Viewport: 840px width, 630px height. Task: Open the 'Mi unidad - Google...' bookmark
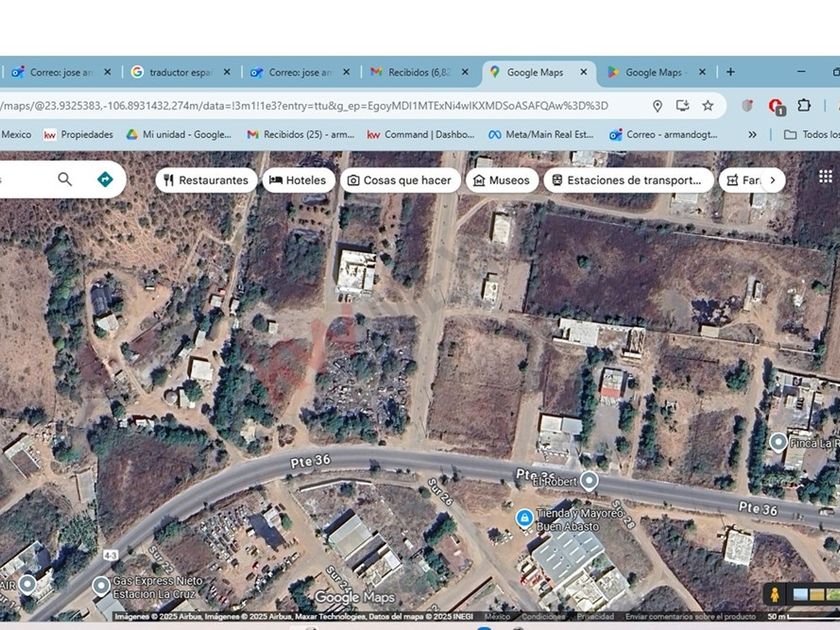pyautogui.click(x=179, y=134)
